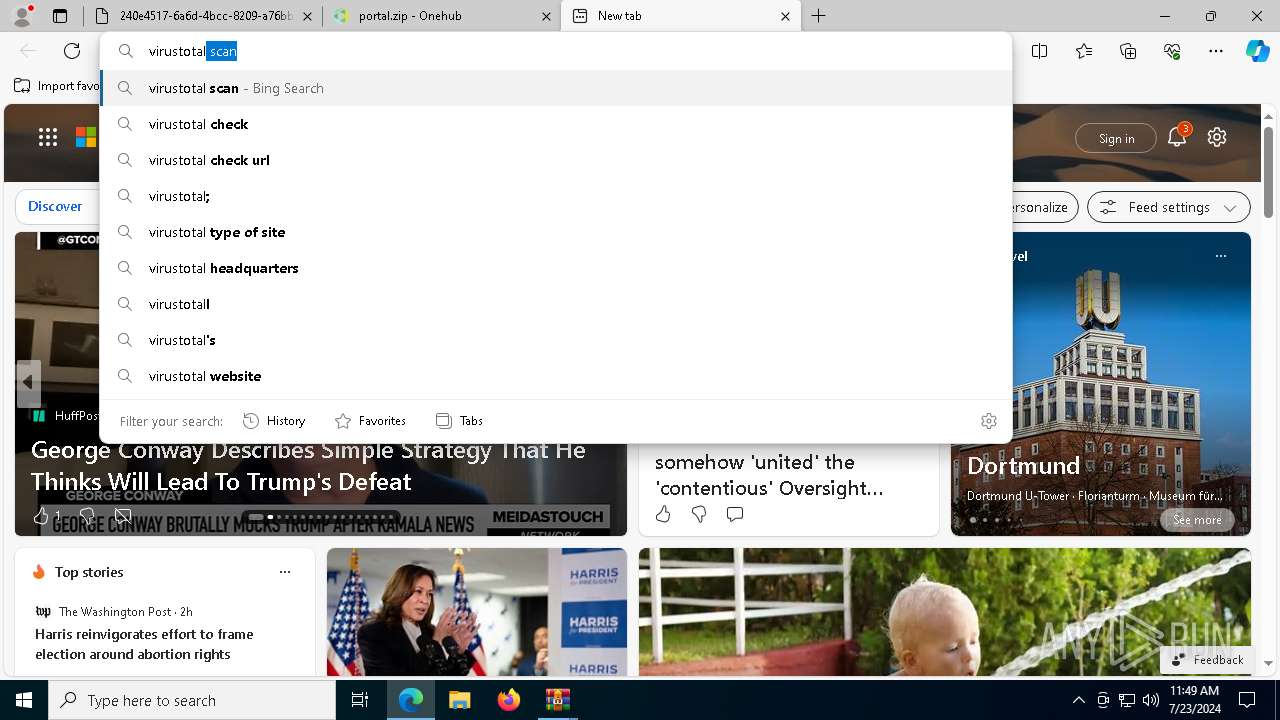Launch Firefox from taskbar

[509, 700]
